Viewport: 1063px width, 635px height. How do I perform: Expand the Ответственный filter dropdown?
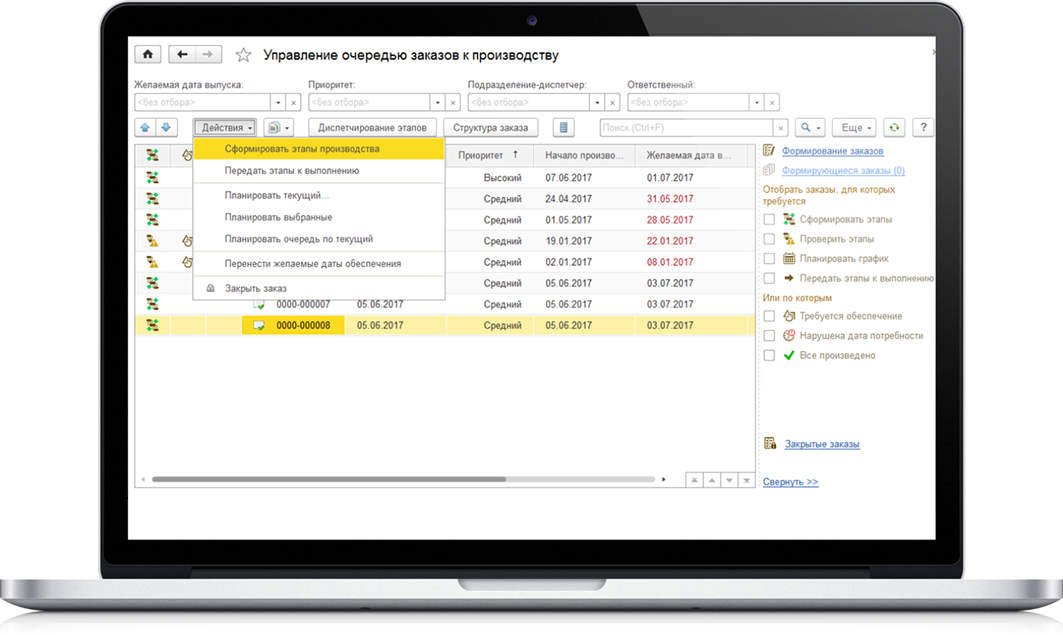(757, 102)
